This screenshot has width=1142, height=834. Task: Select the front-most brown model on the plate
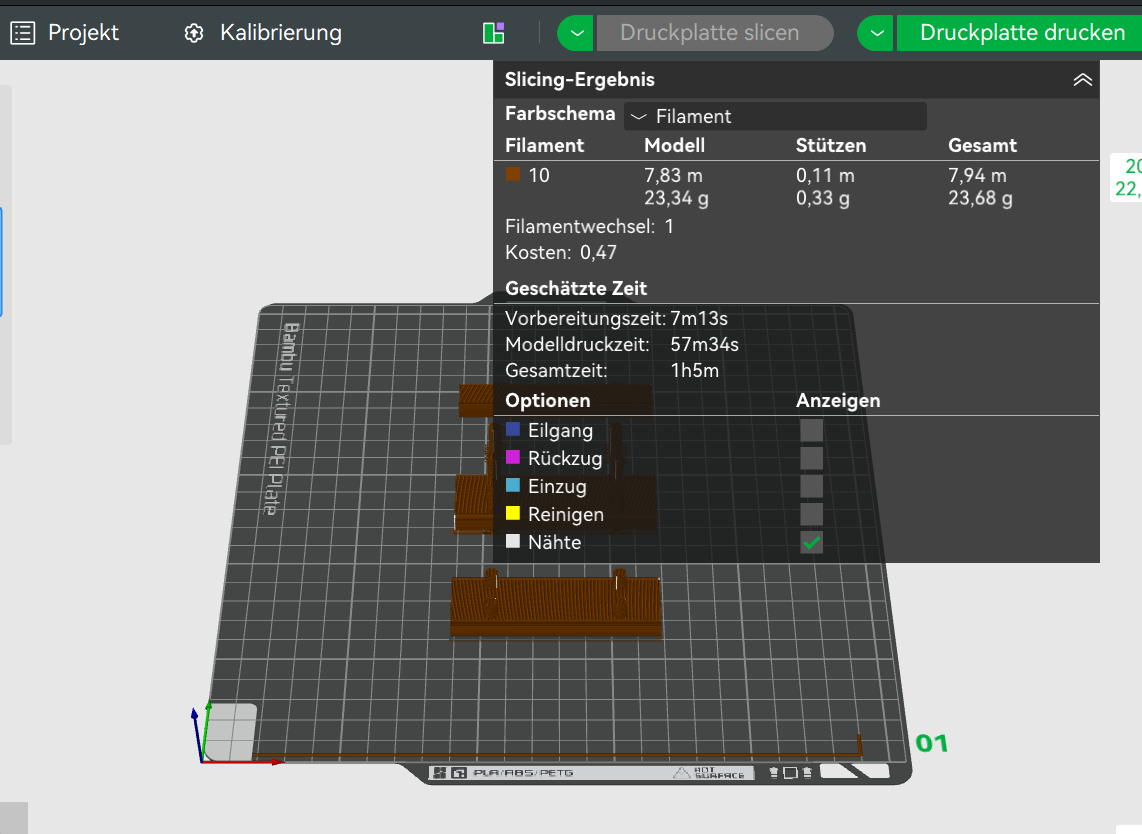click(x=555, y=606)
